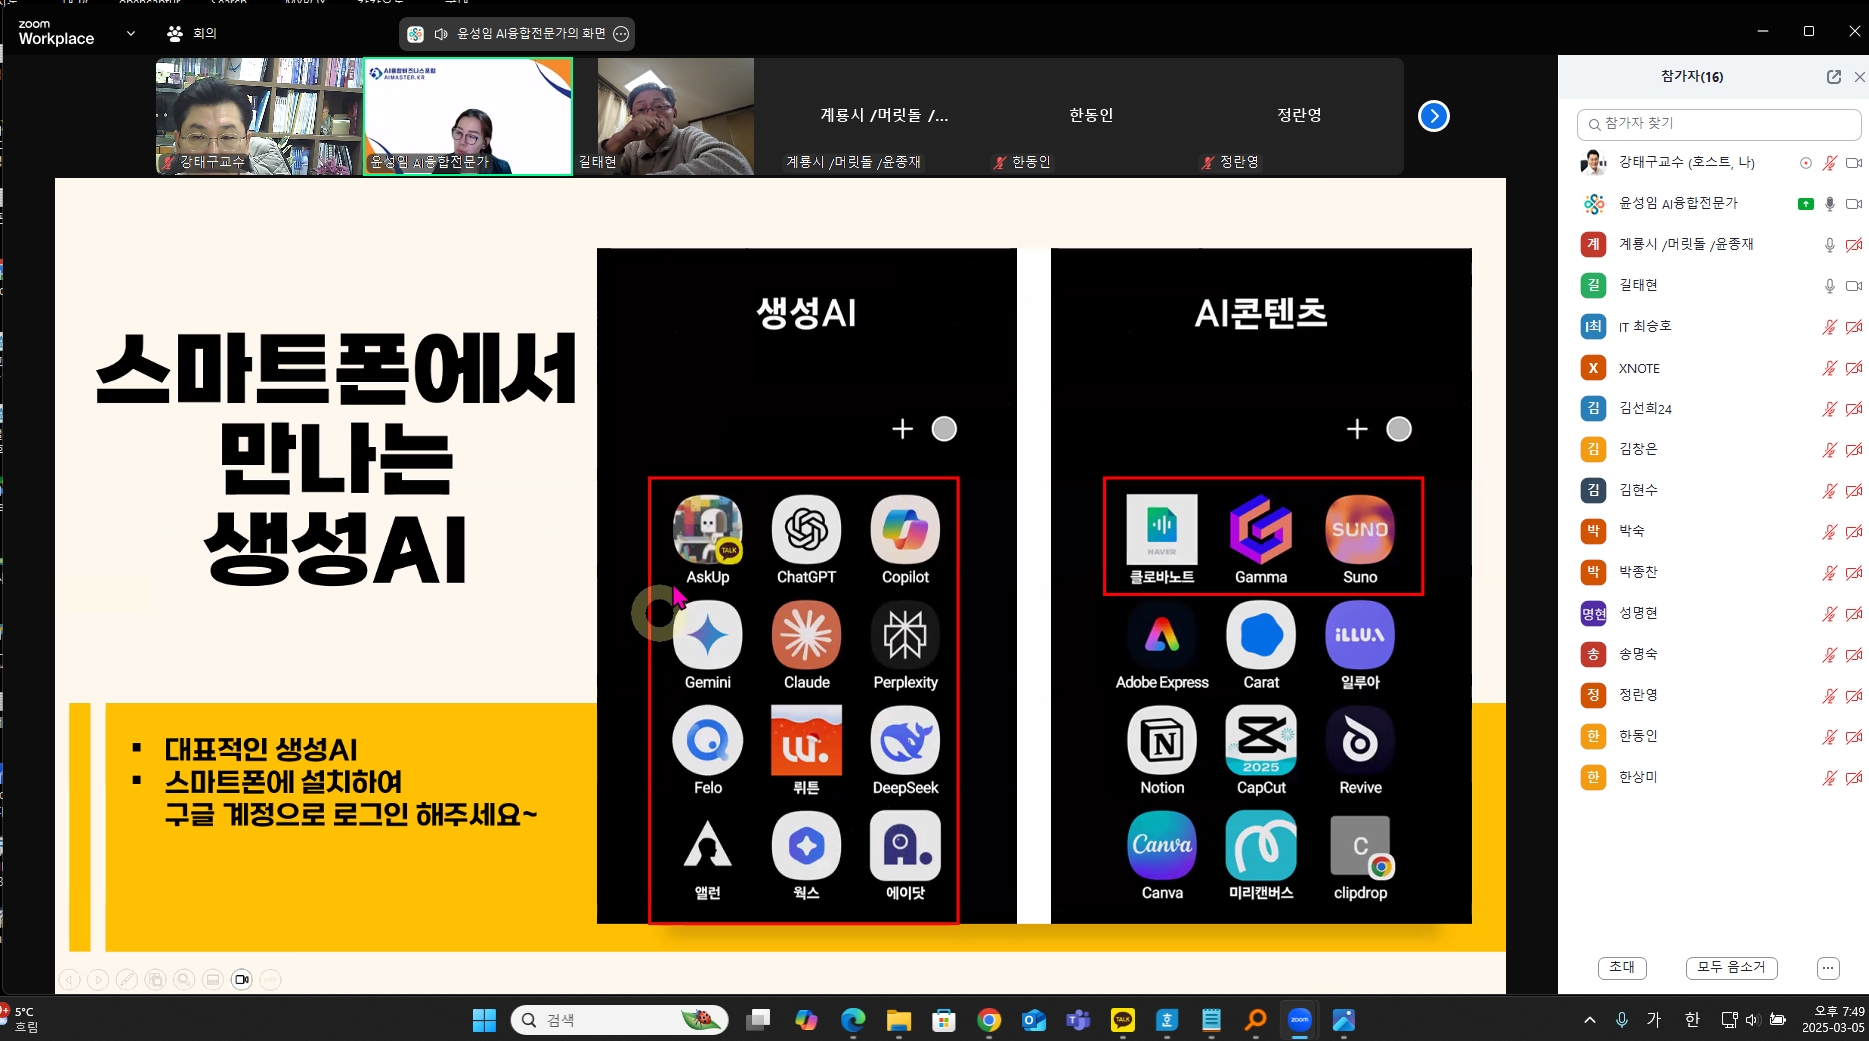The image size is (1869, 1041).
Task: Click the Gamma app icon on slide
Action: tap(1261, 530)
